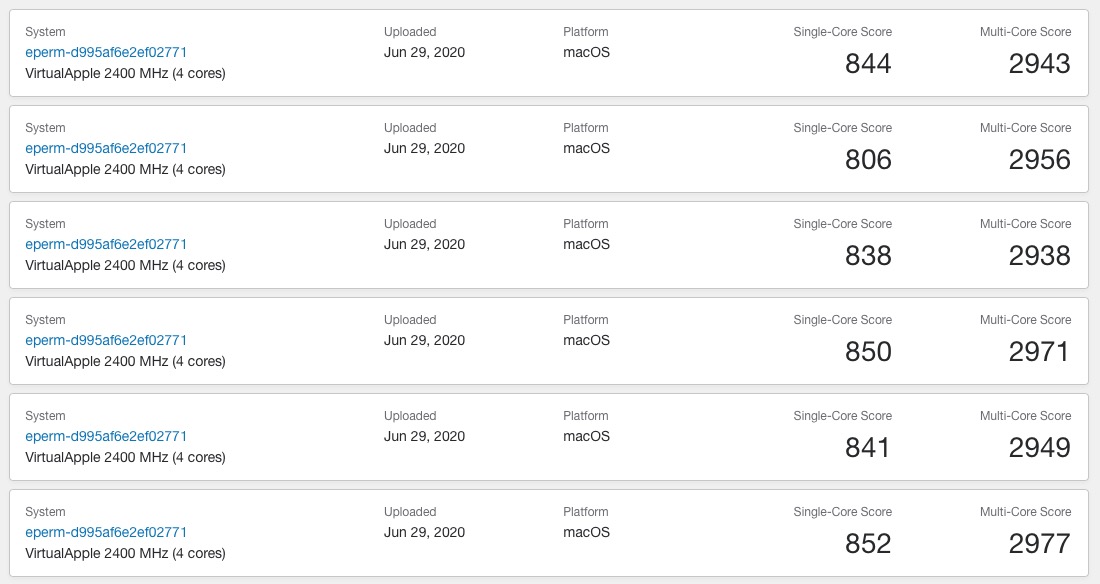Select the single-core score 806
Viewport: 1100px width, 584px height.
coord(868,160)
